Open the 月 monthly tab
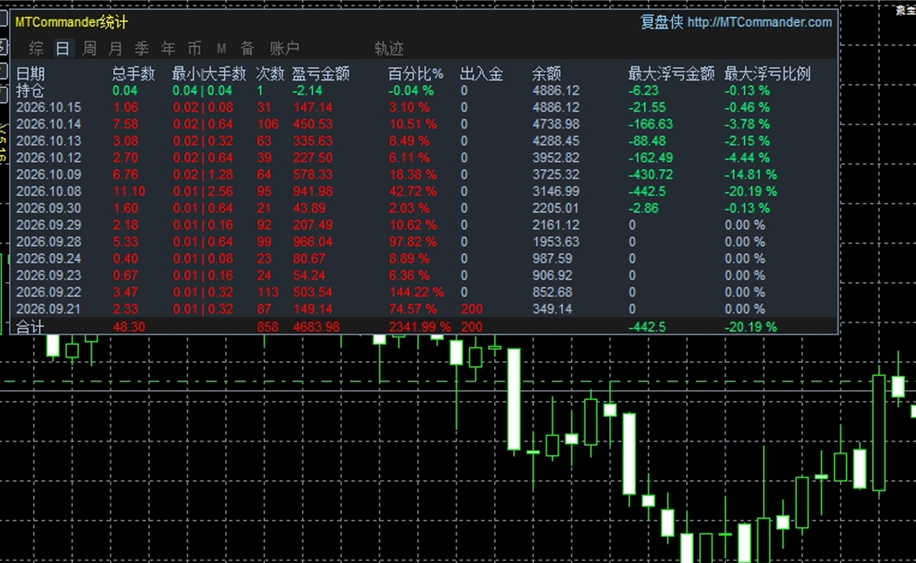The image size is (916, 563). click(116, 48)
